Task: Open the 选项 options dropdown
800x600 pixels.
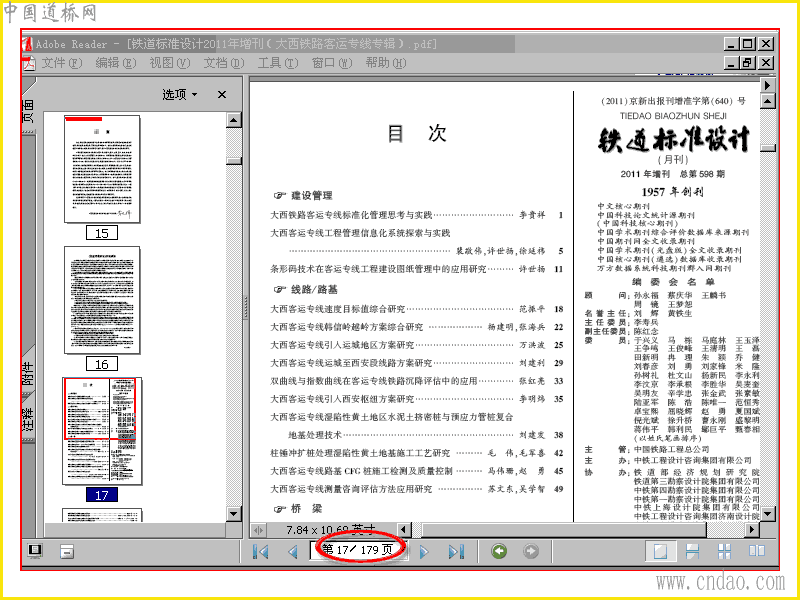Action: coord(180,94)
